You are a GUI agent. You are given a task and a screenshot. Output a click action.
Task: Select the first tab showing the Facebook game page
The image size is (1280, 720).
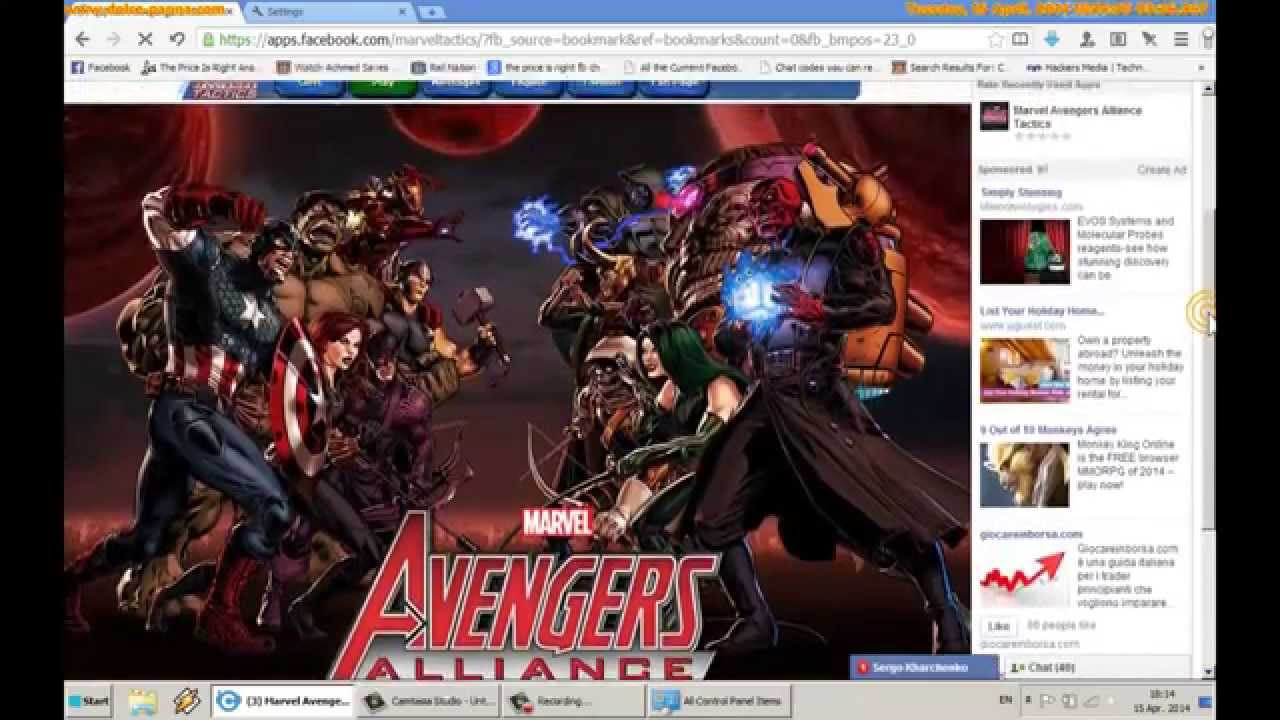coord(152,11)
